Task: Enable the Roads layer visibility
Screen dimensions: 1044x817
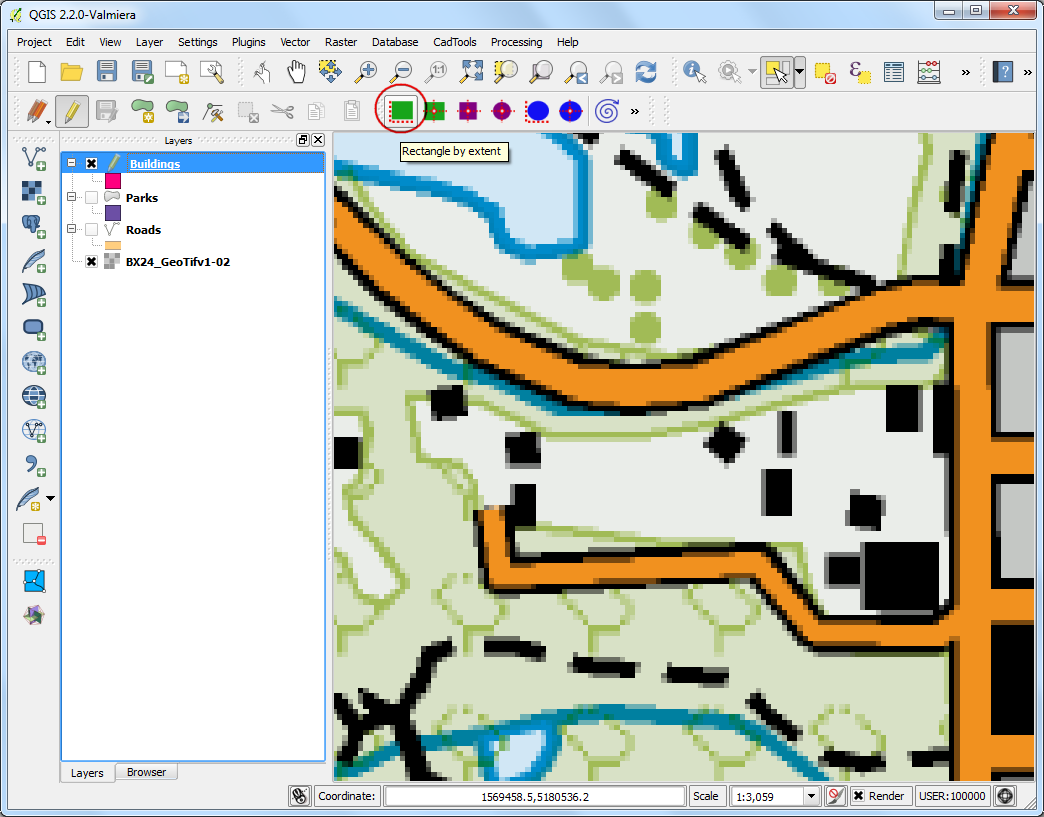Action: coord(92,230)
